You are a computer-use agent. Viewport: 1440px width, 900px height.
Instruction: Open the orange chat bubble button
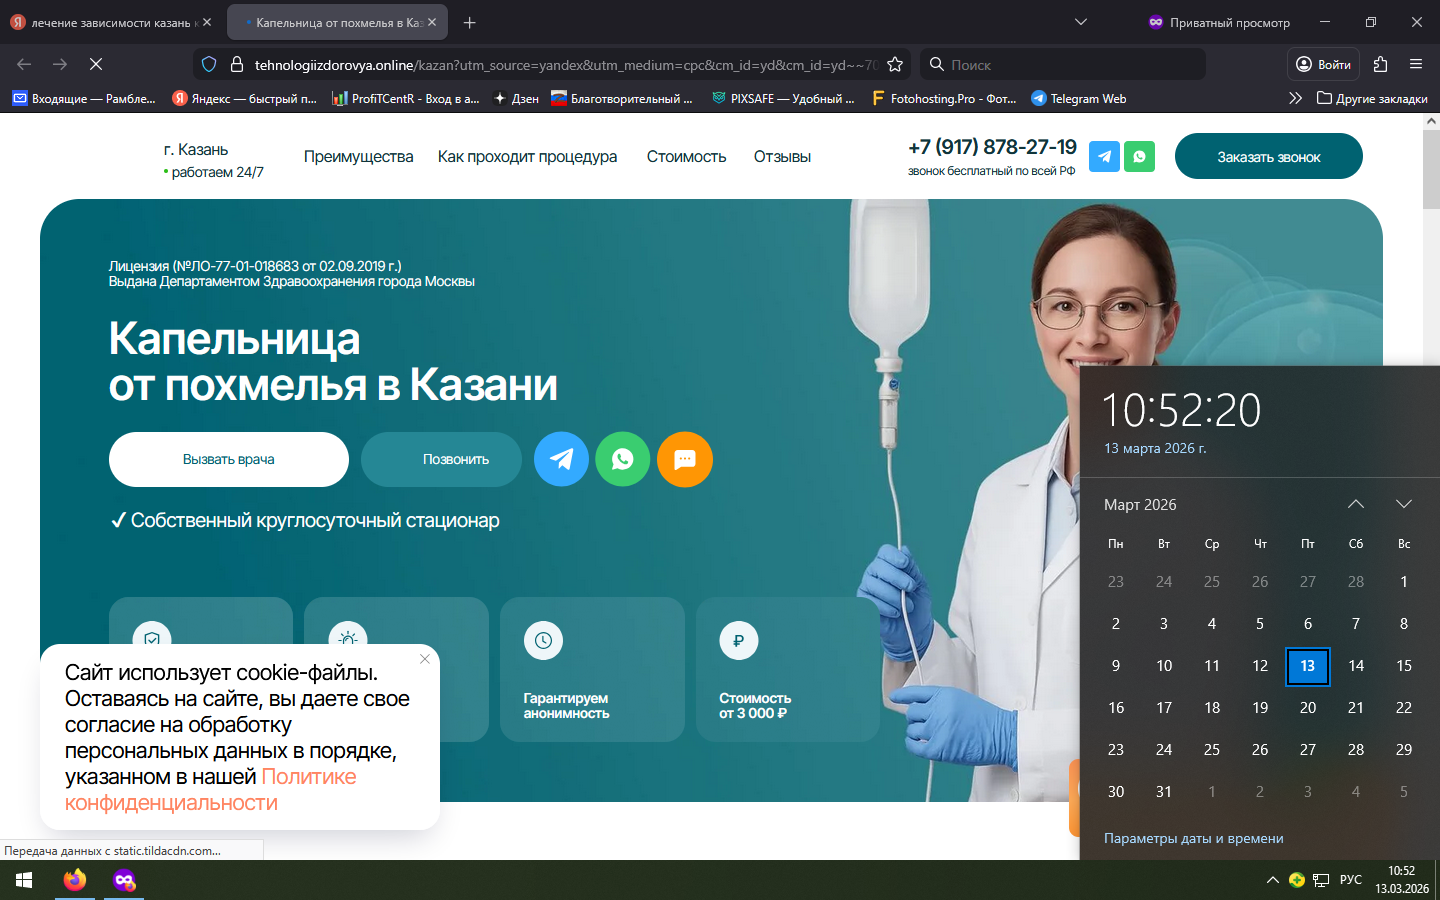(685, 459)
